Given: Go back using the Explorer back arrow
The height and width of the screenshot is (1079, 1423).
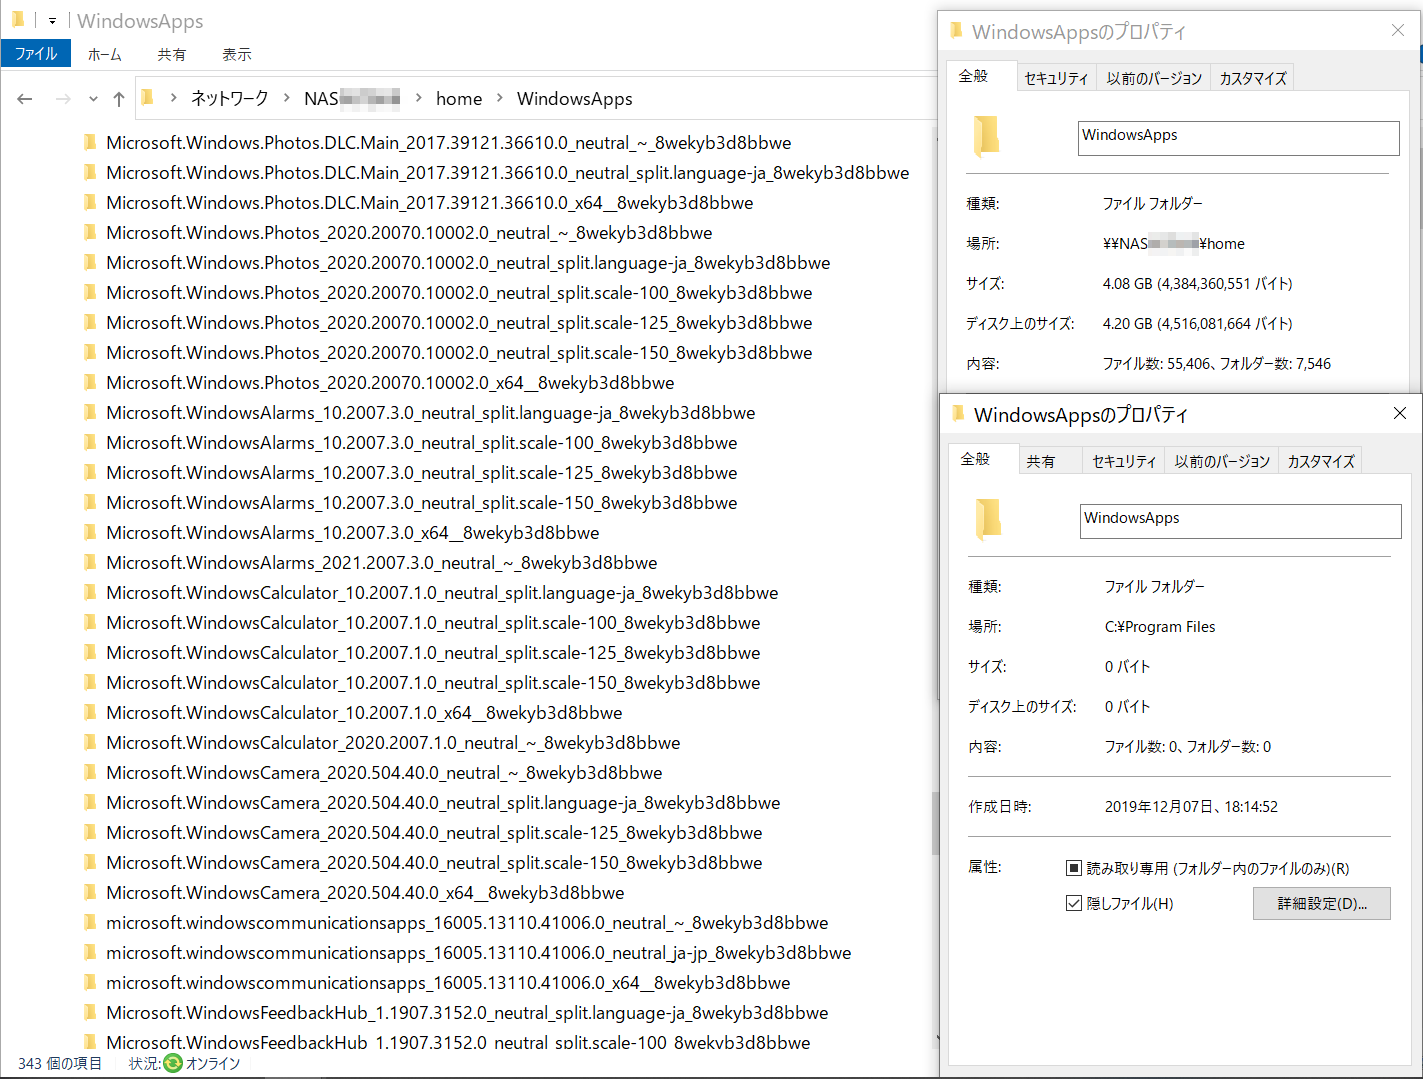Looking at the screenshot, I should (x=25, y=99).
